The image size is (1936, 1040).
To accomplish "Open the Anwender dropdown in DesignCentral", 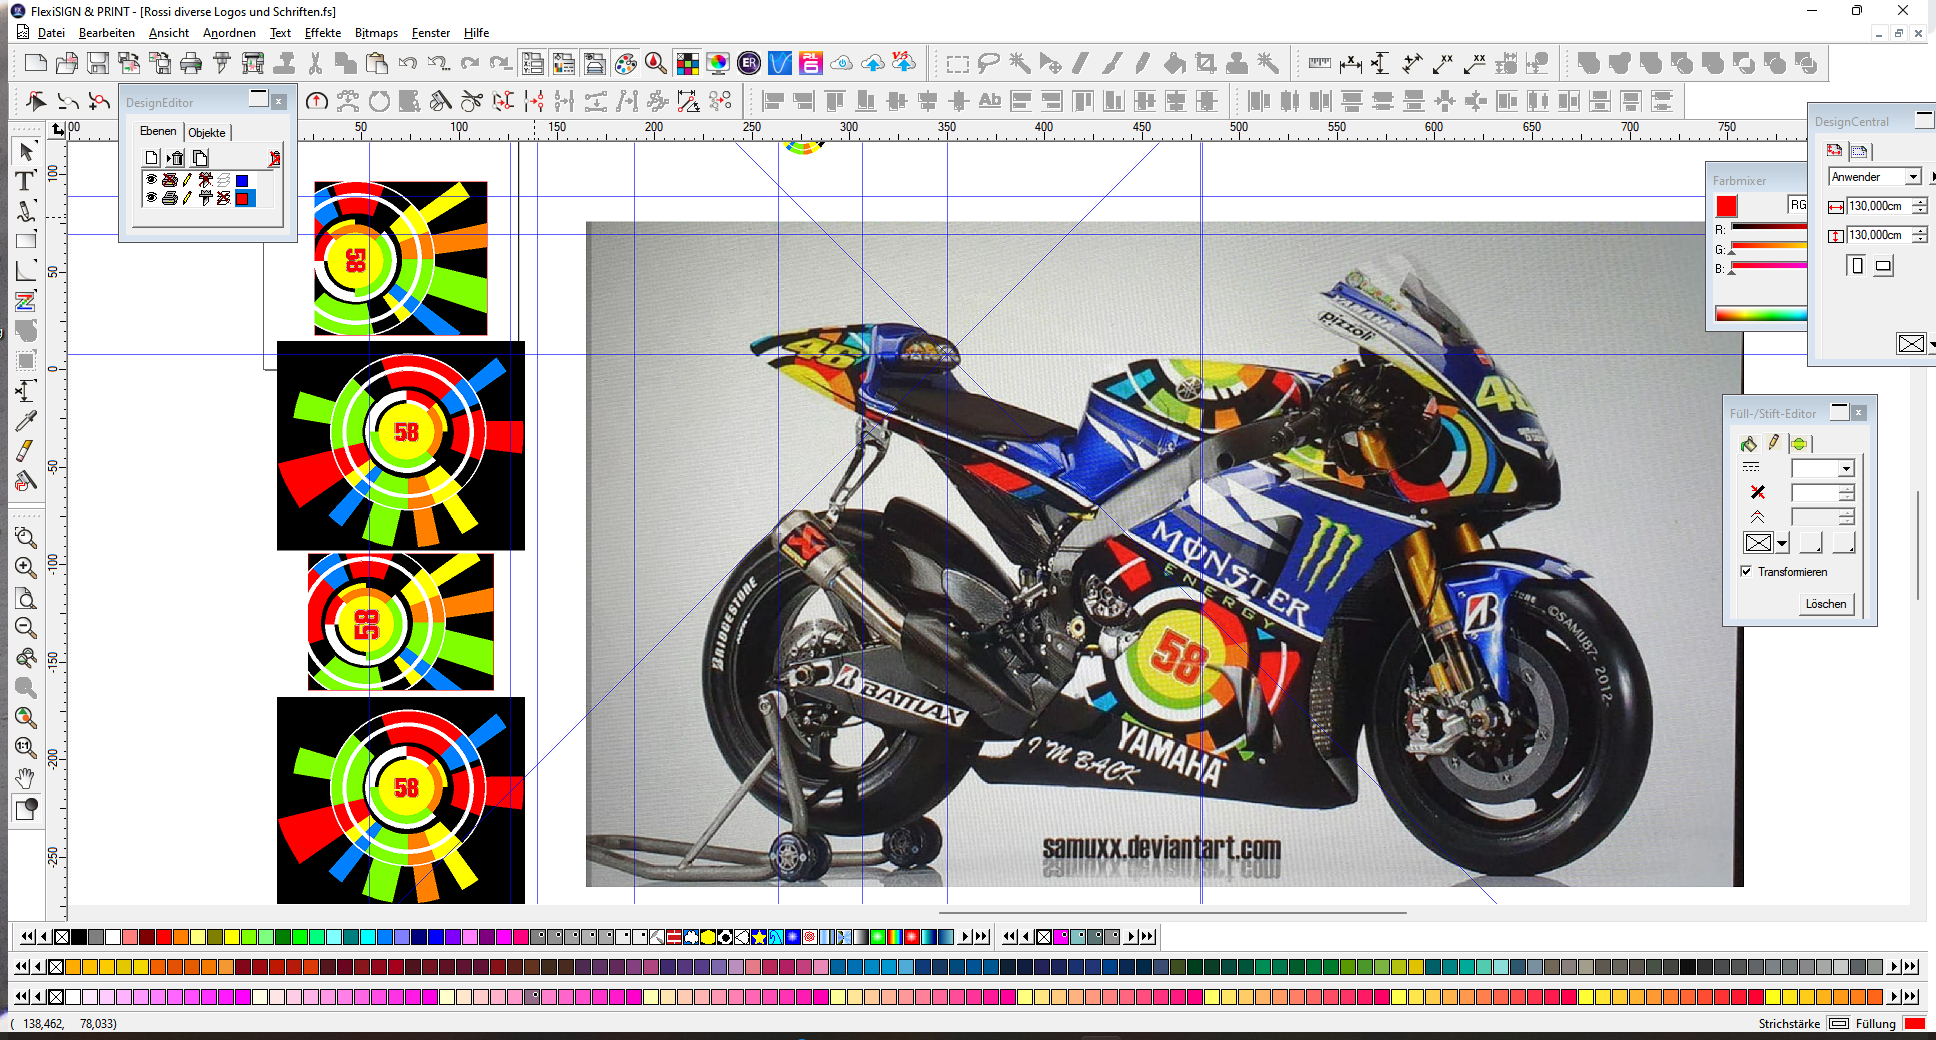I will click(x=1913, y=177).
